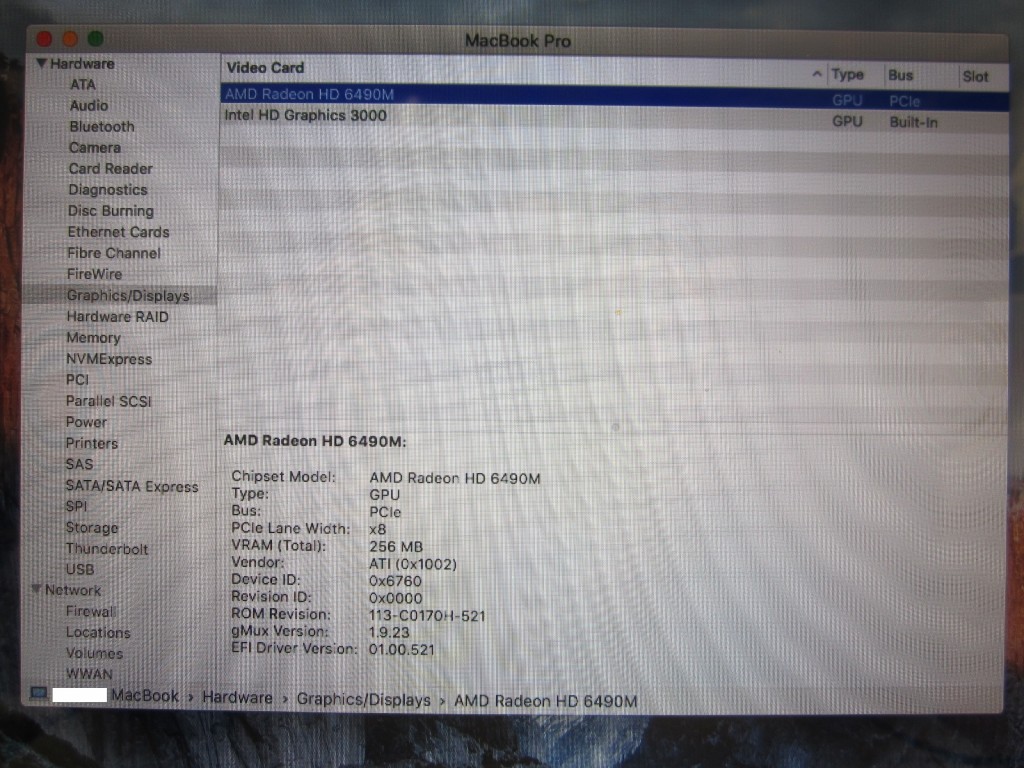The width and height of the screenshot is (1024, 768).
Task: Click MacBook in the path bar
Action: coord(144,696)
